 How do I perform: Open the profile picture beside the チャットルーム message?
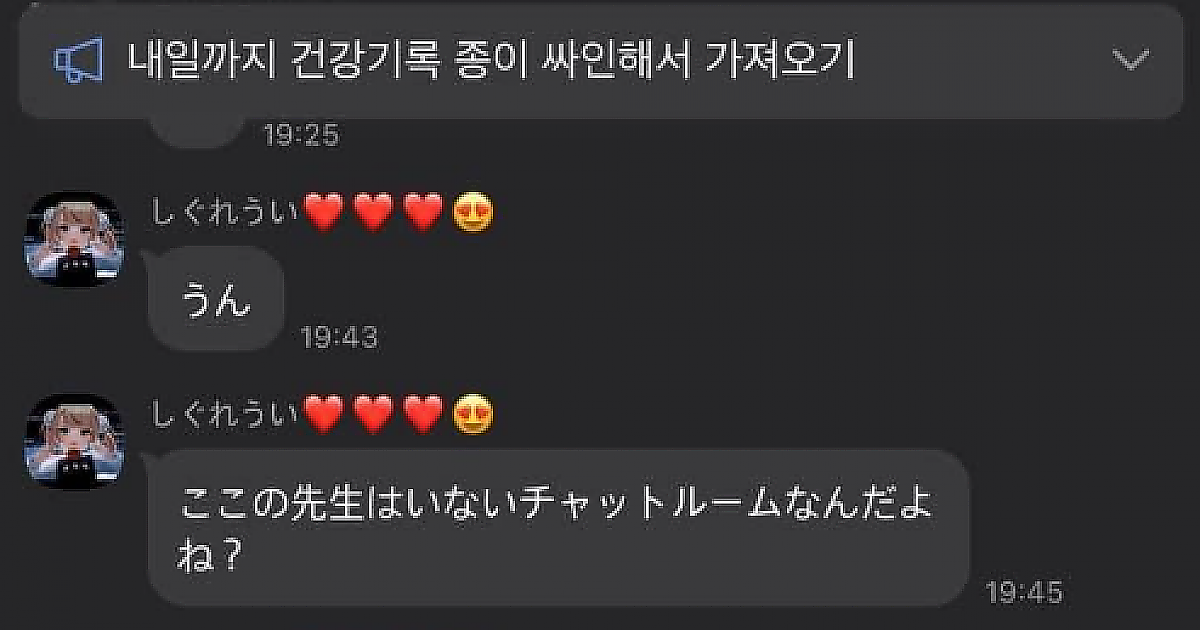coord(73,441)
